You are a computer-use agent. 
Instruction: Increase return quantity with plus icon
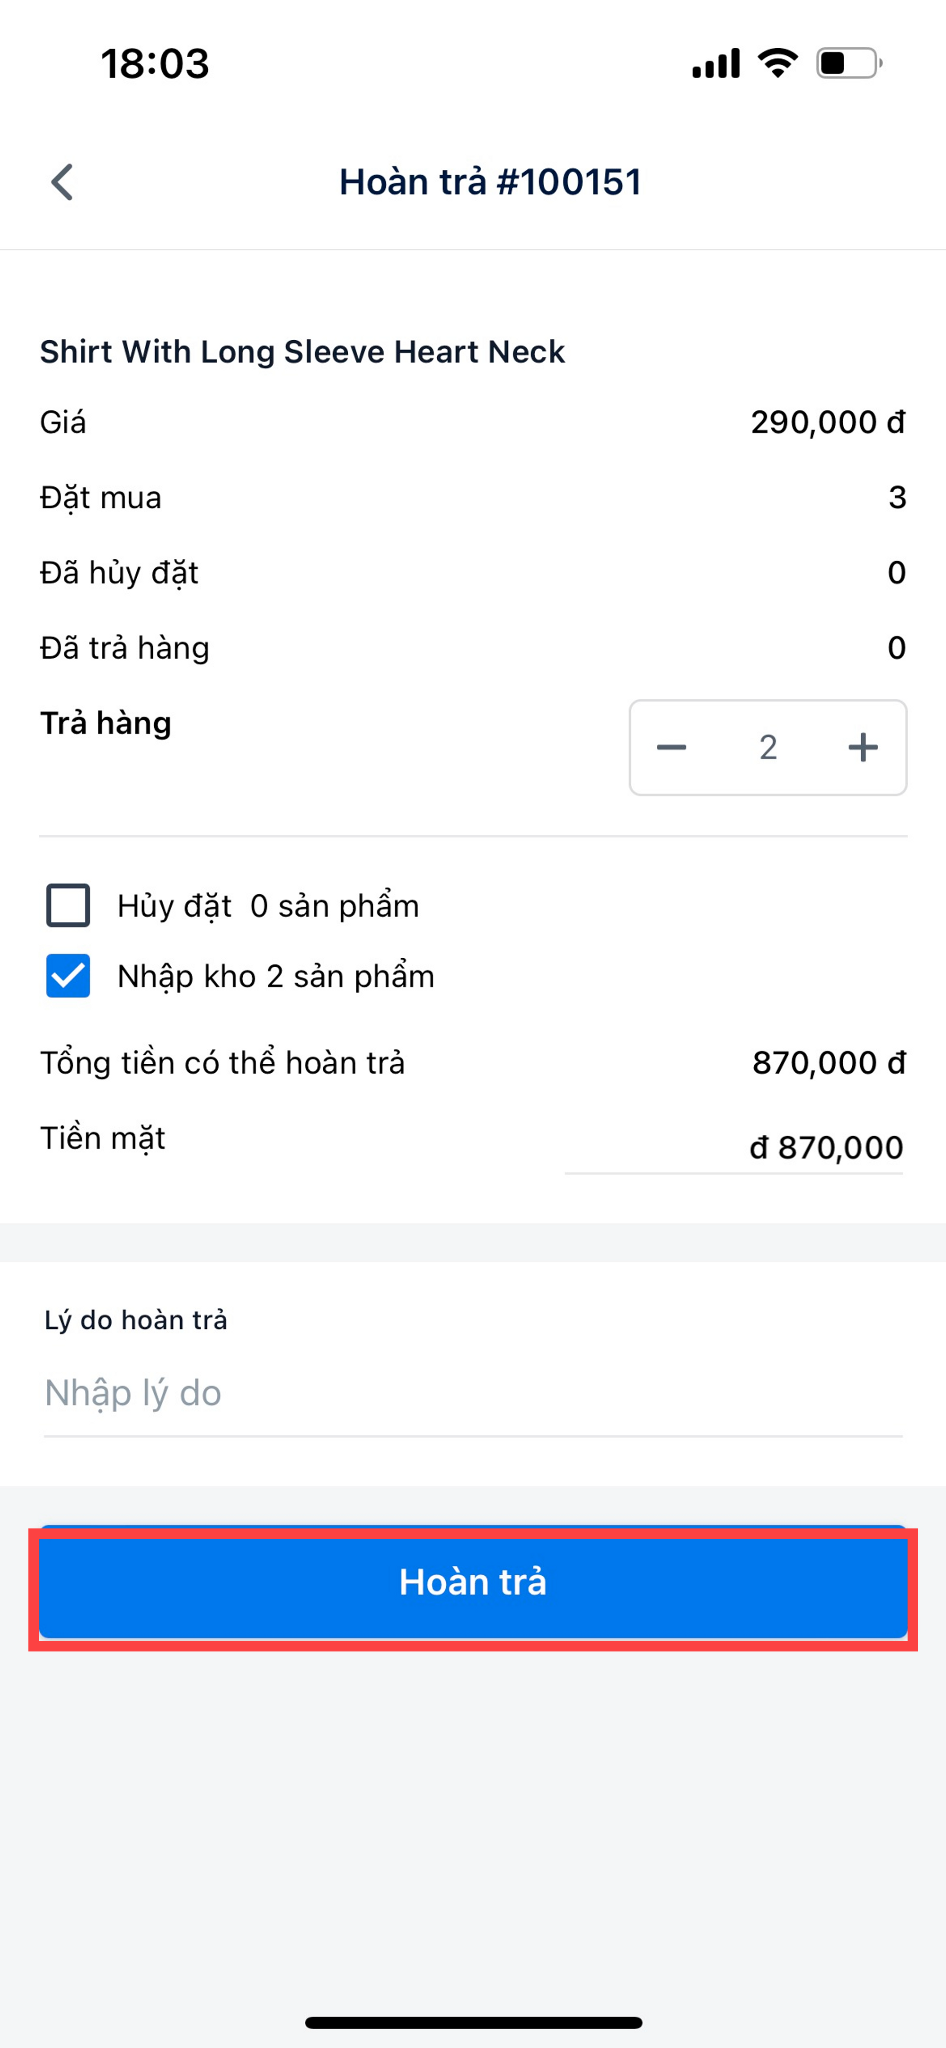863,748
